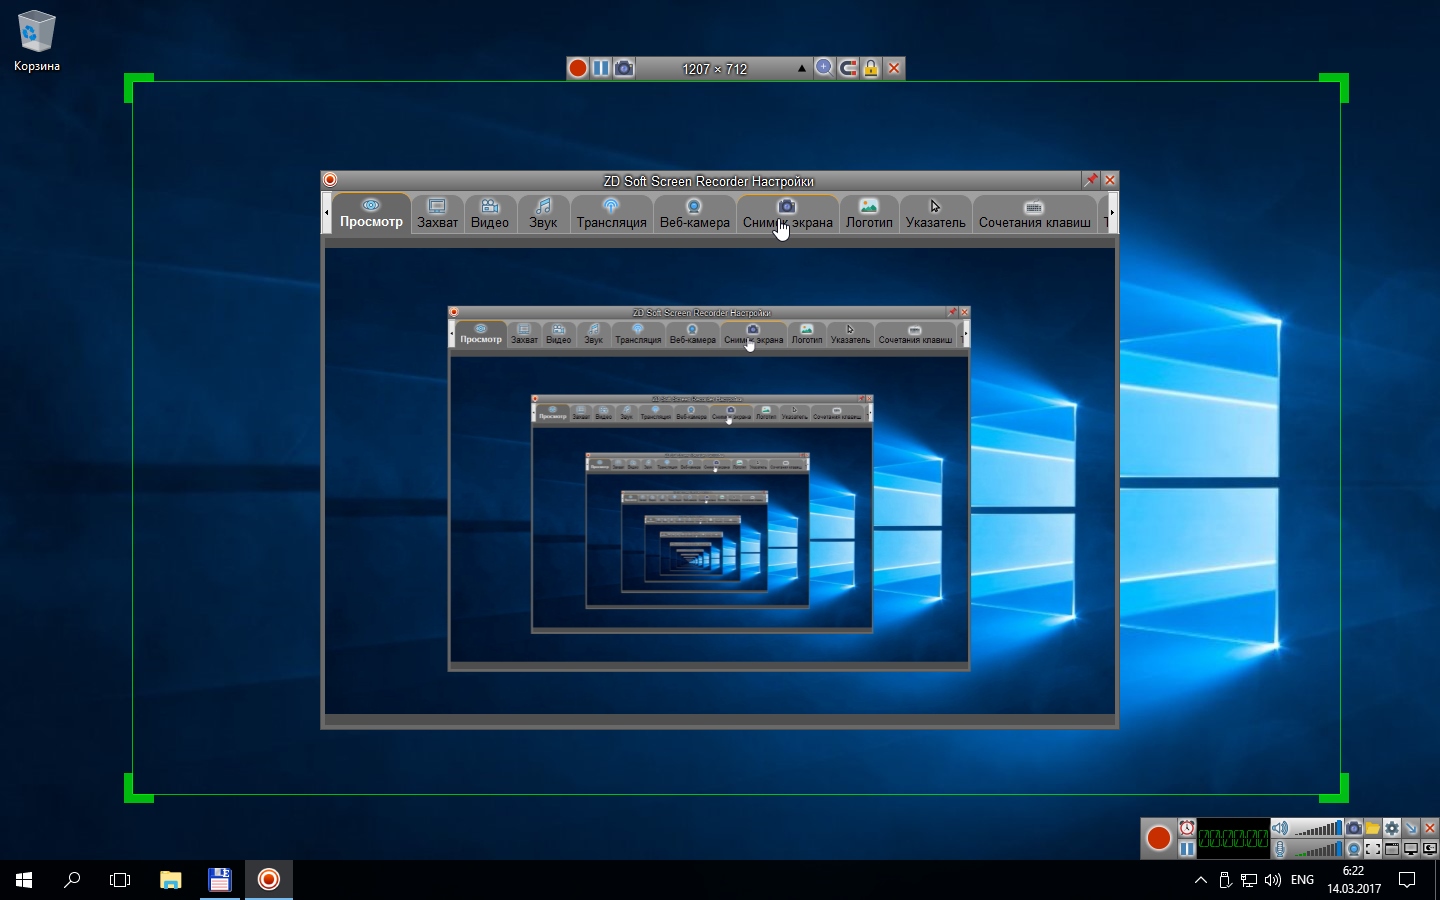Toggle the microphone recording icon
Viewport: 1440px width, 900px height.
(1280, 849)
